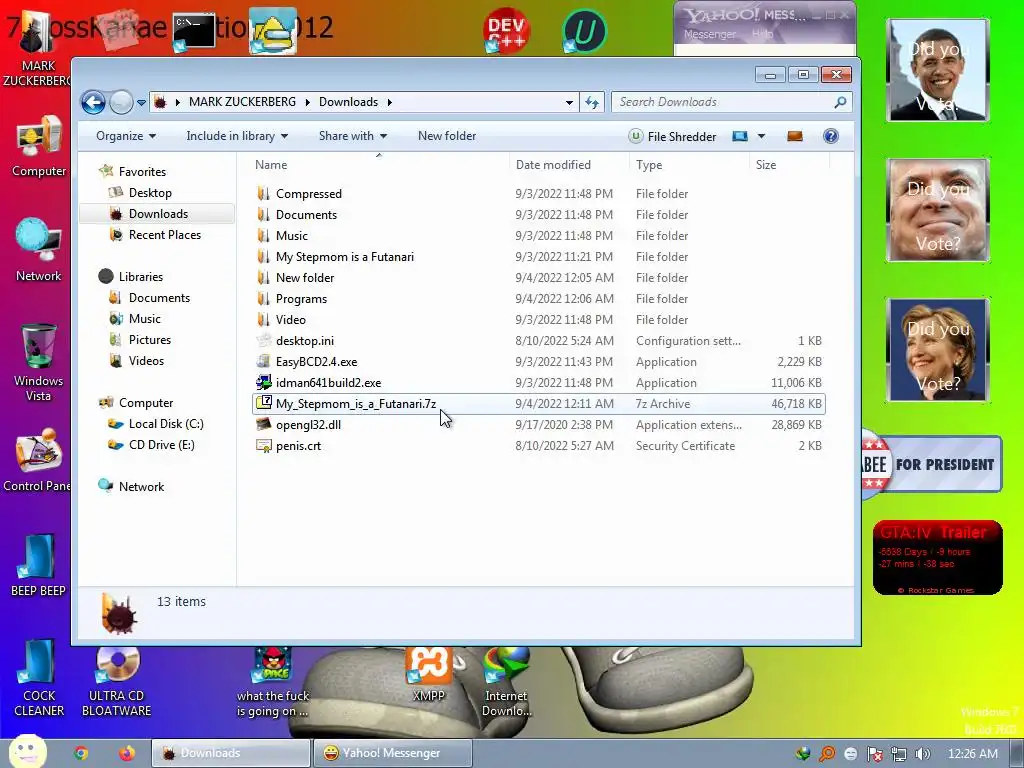Screen dimensions: 1024x768
Task: Open the Organize menu
Action: click(x=126, y=136)
